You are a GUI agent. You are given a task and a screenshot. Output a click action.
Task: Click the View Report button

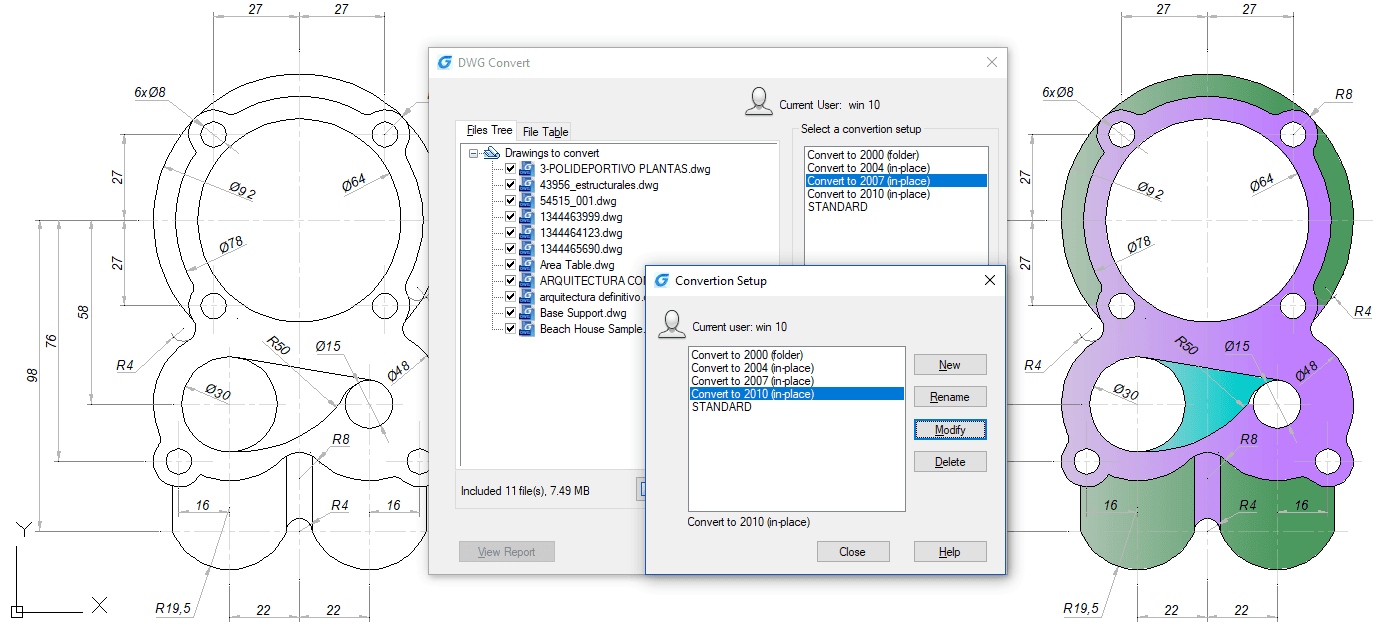coord(507,552)
